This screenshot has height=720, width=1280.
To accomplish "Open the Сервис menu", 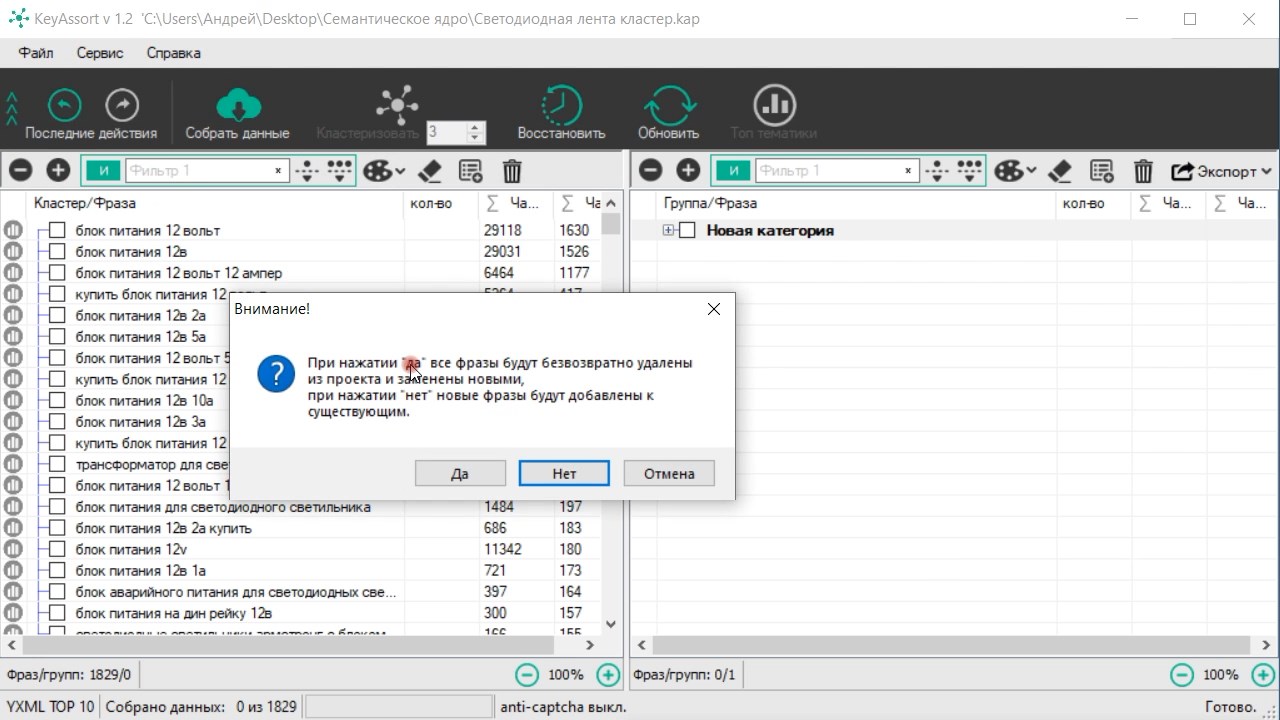I will (100, 53).
